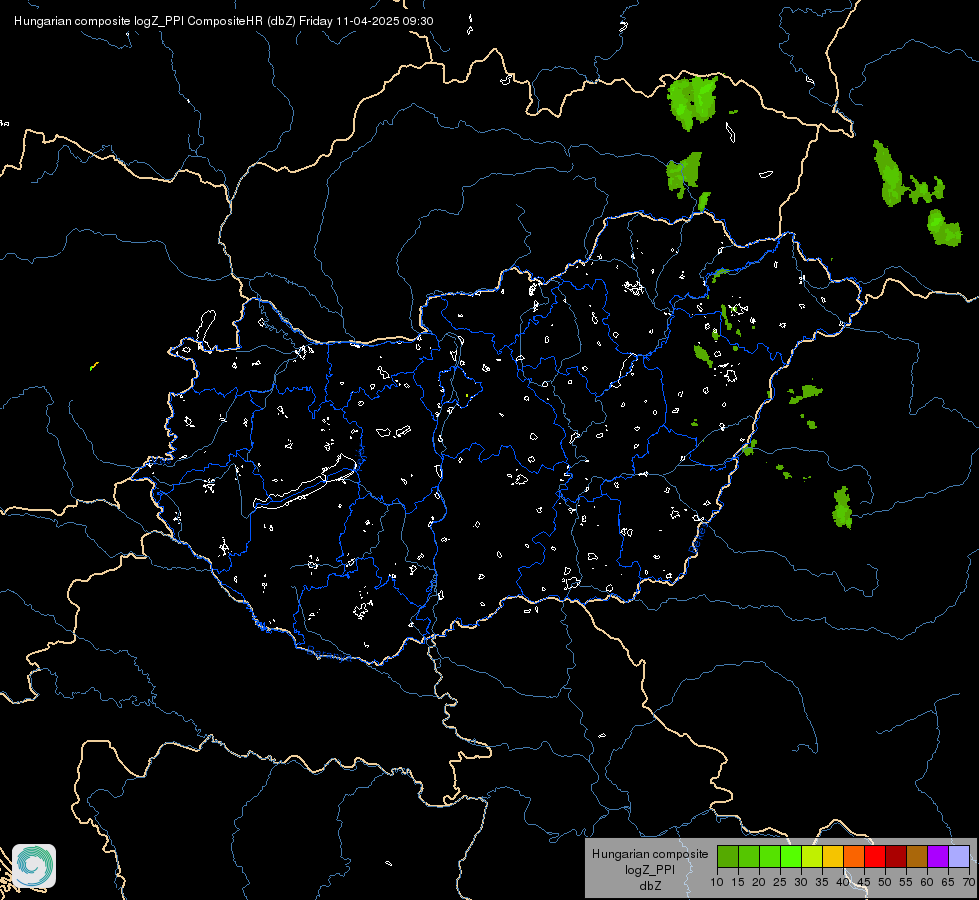Click the 'Hungarian composite' legend label

coord(650,854)
